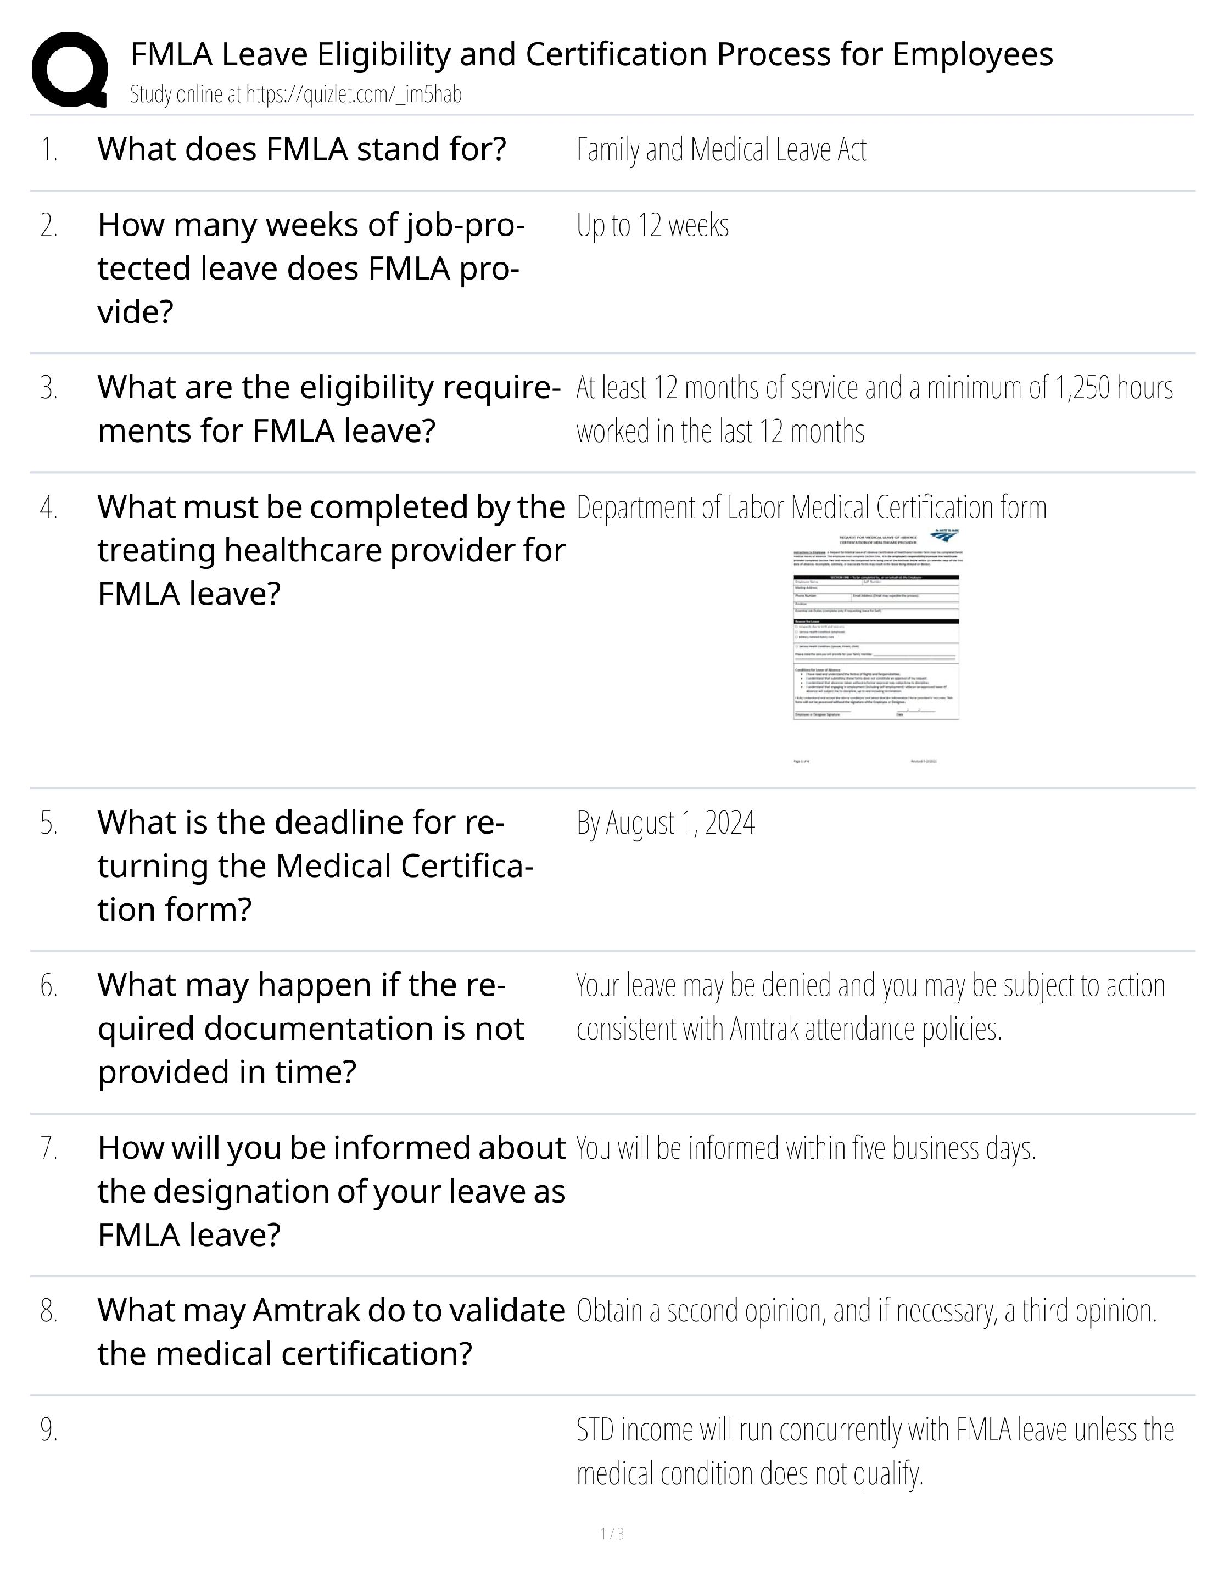Select question 'What does FMLA stand for?'
Screen dimensions: 1224x1584
click(302, 149)
